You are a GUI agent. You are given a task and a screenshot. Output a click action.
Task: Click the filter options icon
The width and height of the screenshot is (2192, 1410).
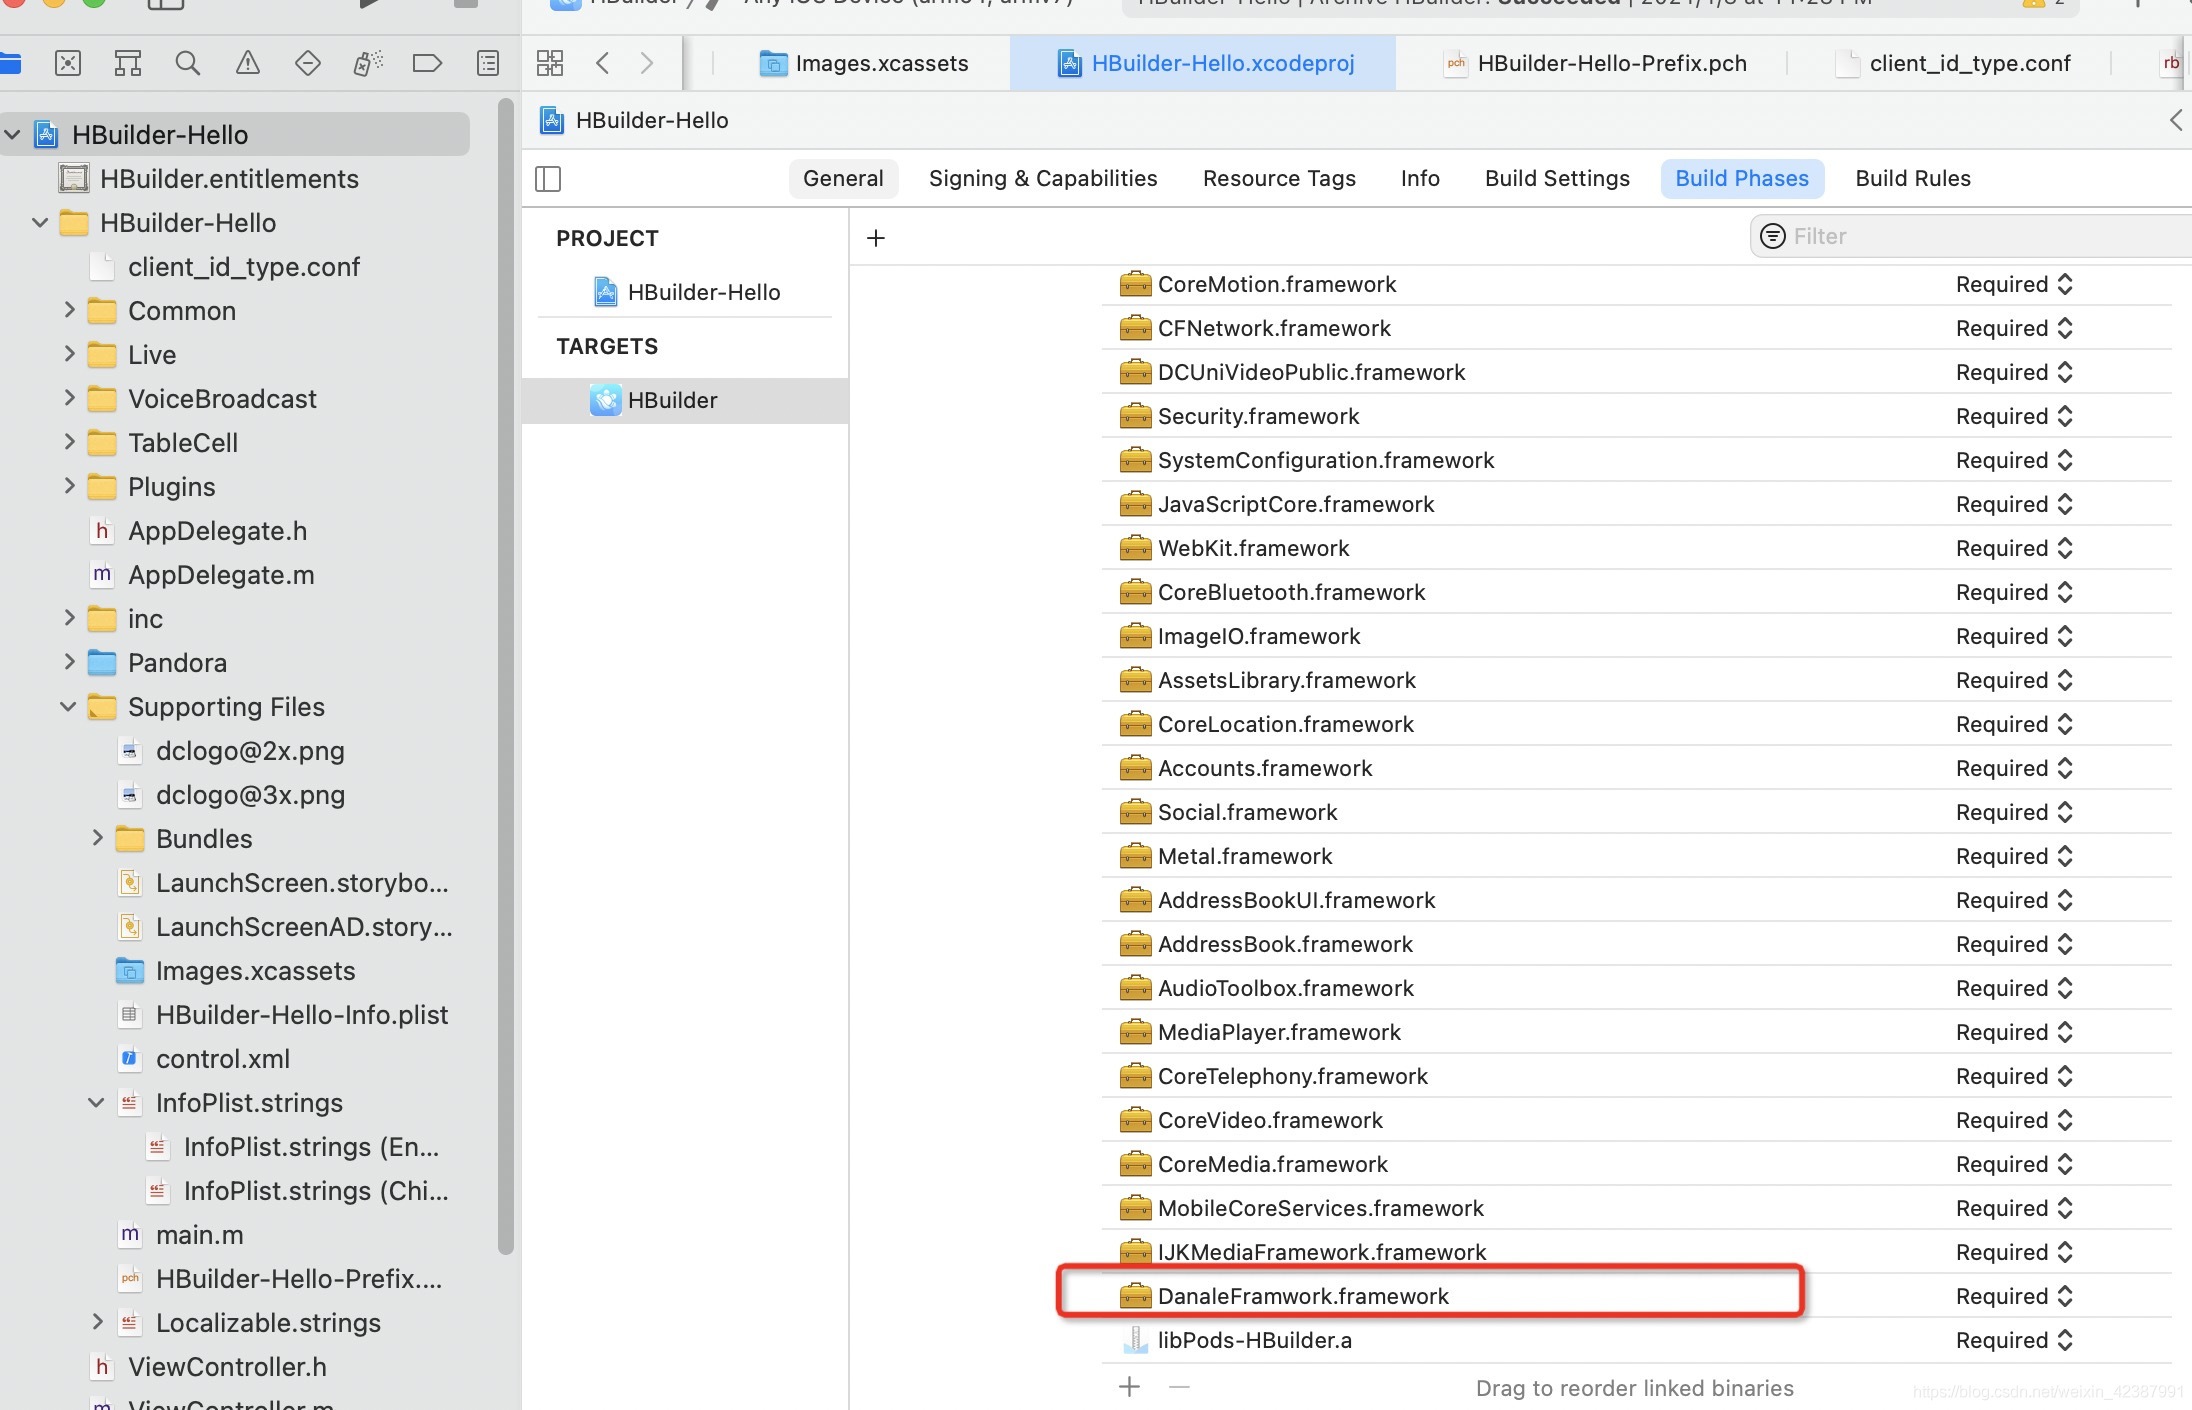[1773, 236]
